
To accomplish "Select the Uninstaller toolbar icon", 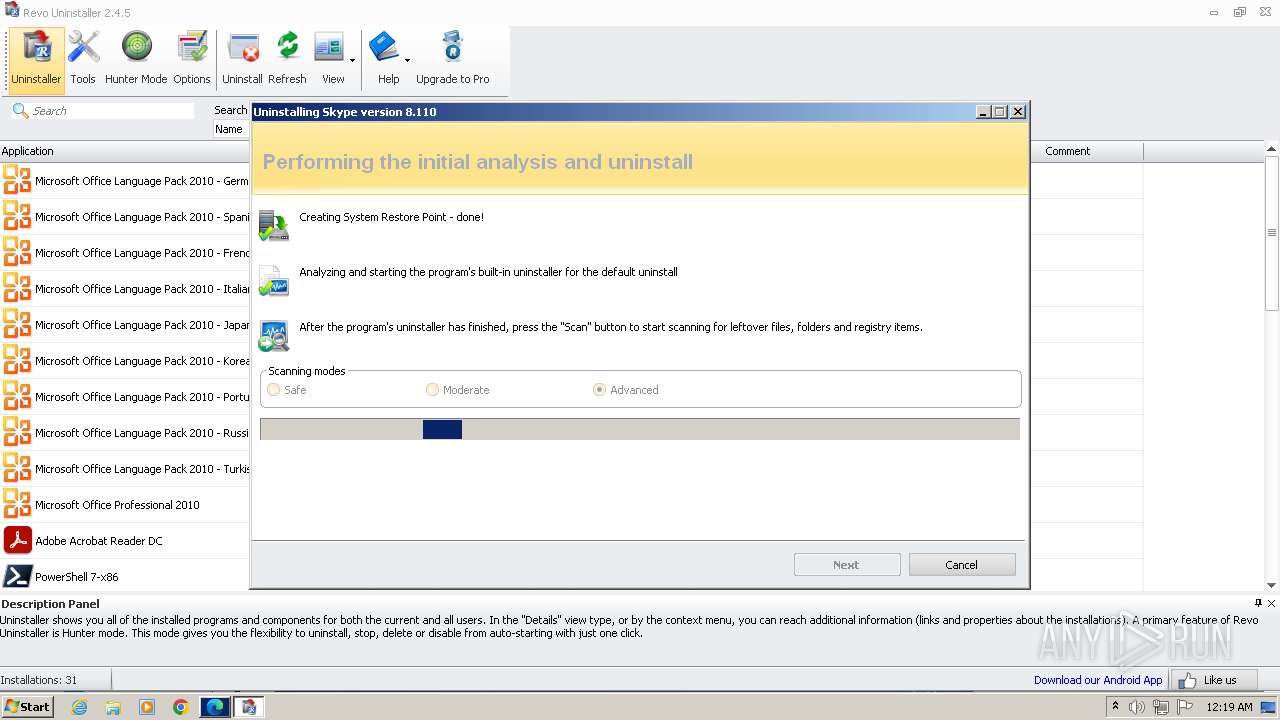I will (37, 59).
